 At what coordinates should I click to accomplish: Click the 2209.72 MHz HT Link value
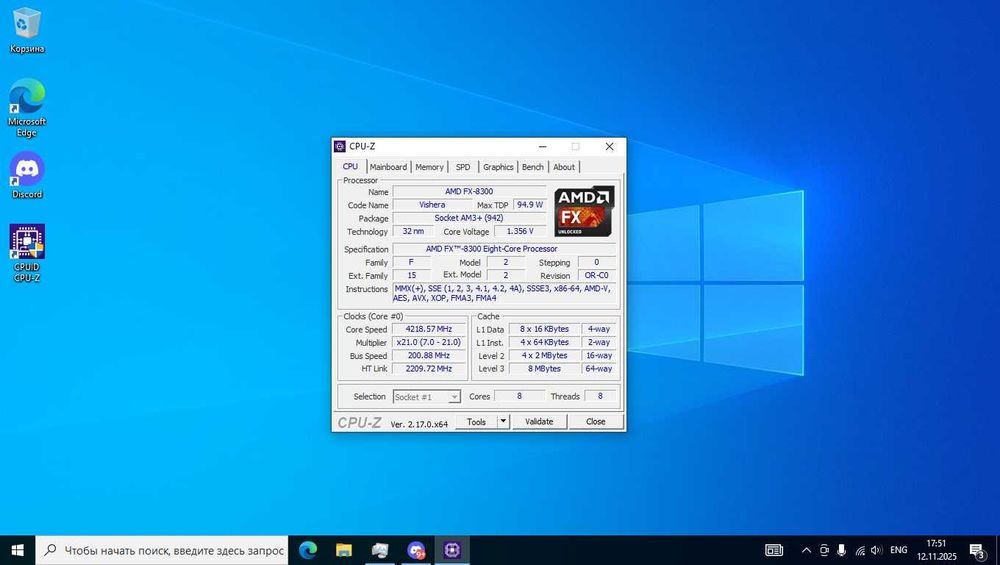[x=429, y=369]
